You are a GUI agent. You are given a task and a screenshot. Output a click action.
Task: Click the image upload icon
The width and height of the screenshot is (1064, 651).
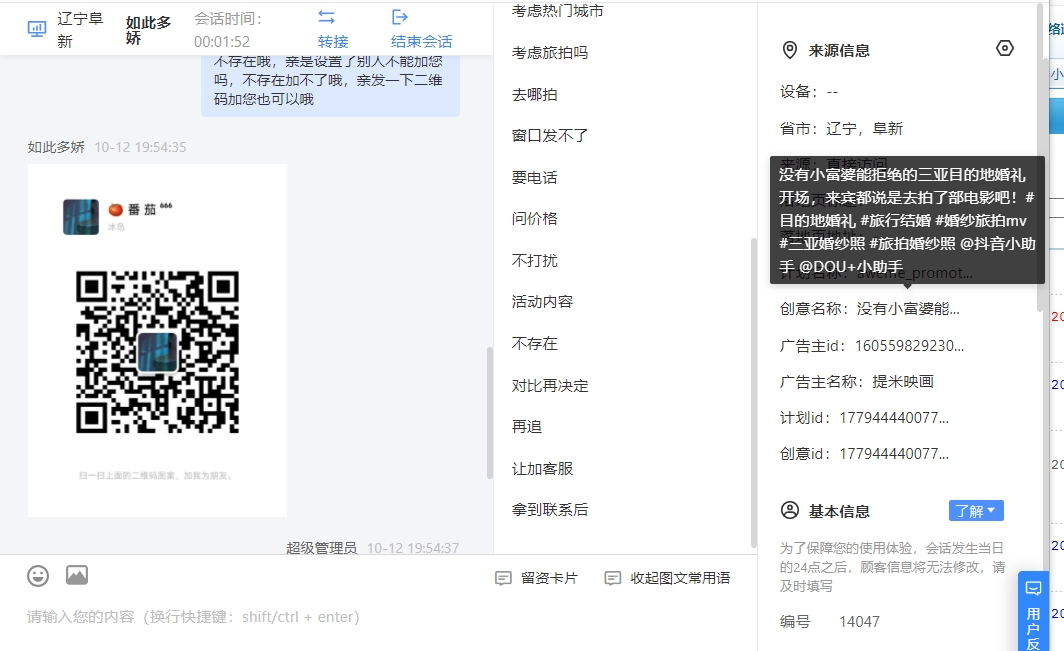click(x=77, y=575)
